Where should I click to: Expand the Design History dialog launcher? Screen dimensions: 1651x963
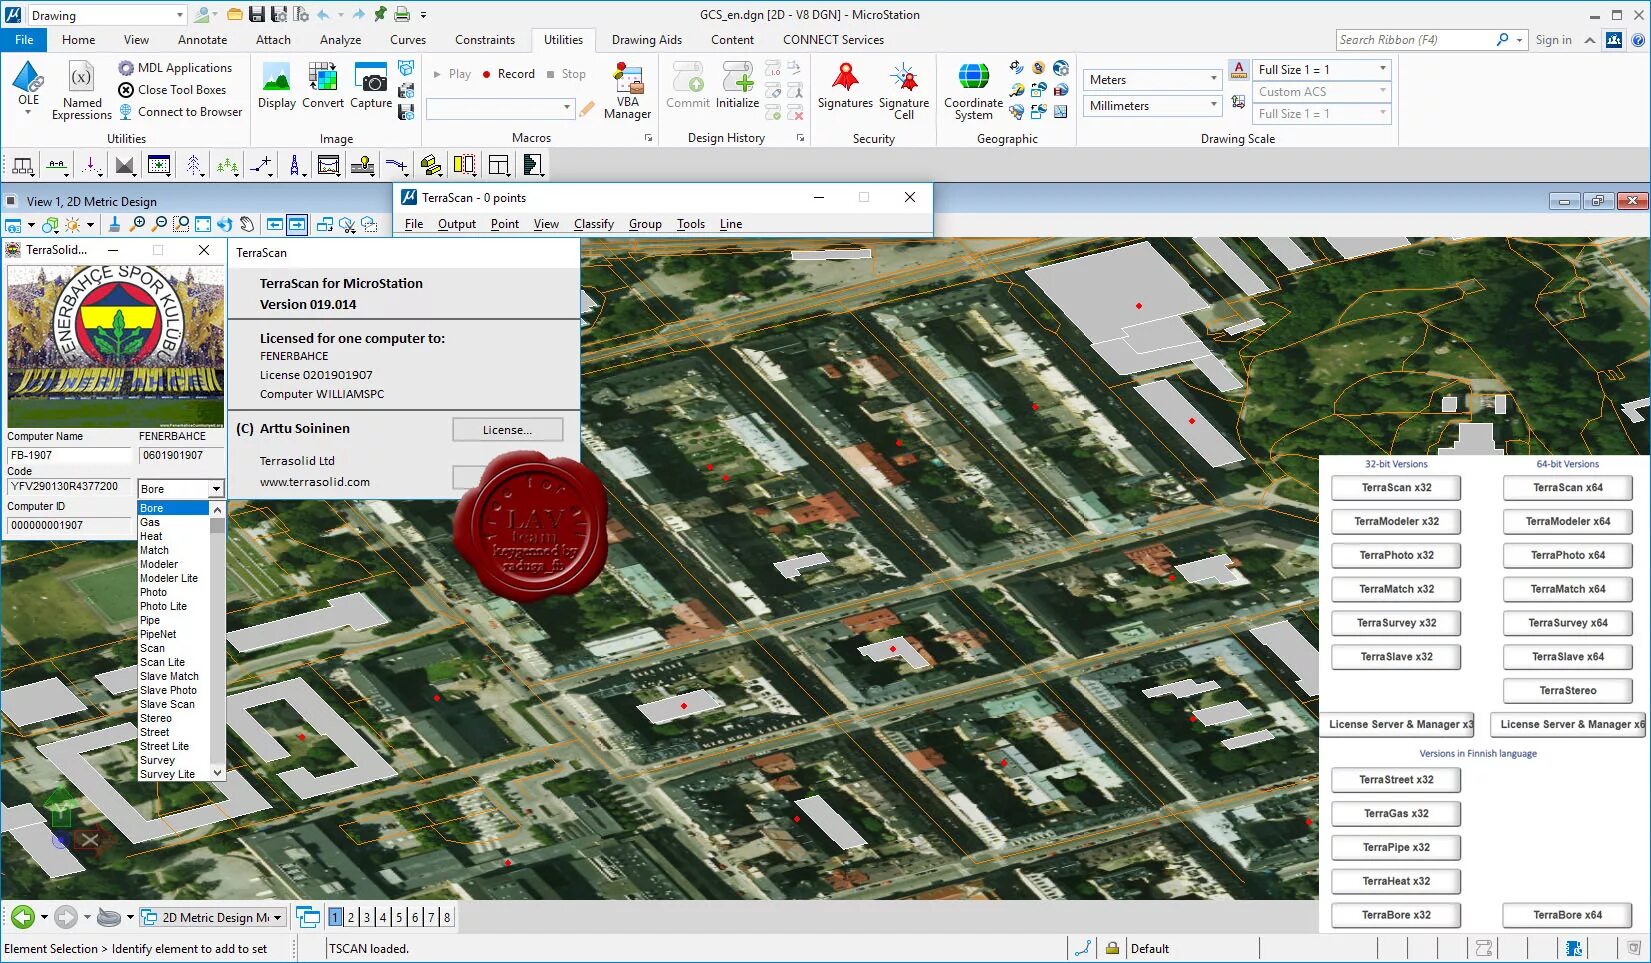[x=800, y=138]
